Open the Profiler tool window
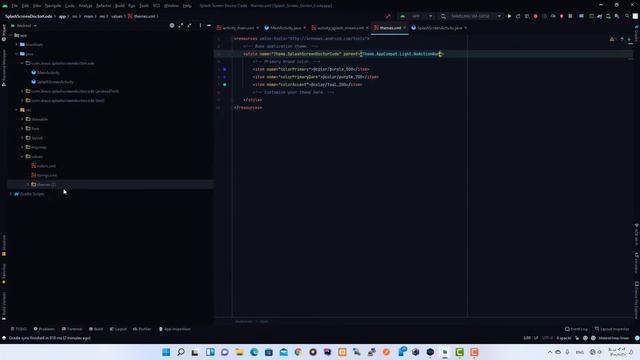 pyautogui.click(x=142, y=329)
